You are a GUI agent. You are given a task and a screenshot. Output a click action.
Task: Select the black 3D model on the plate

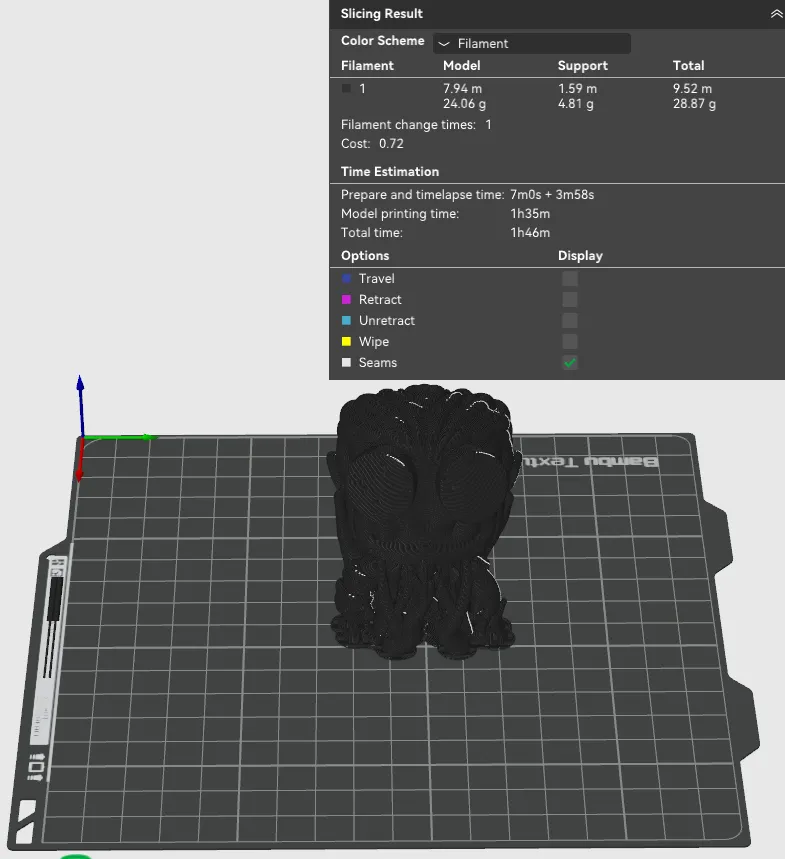[423, 520]
